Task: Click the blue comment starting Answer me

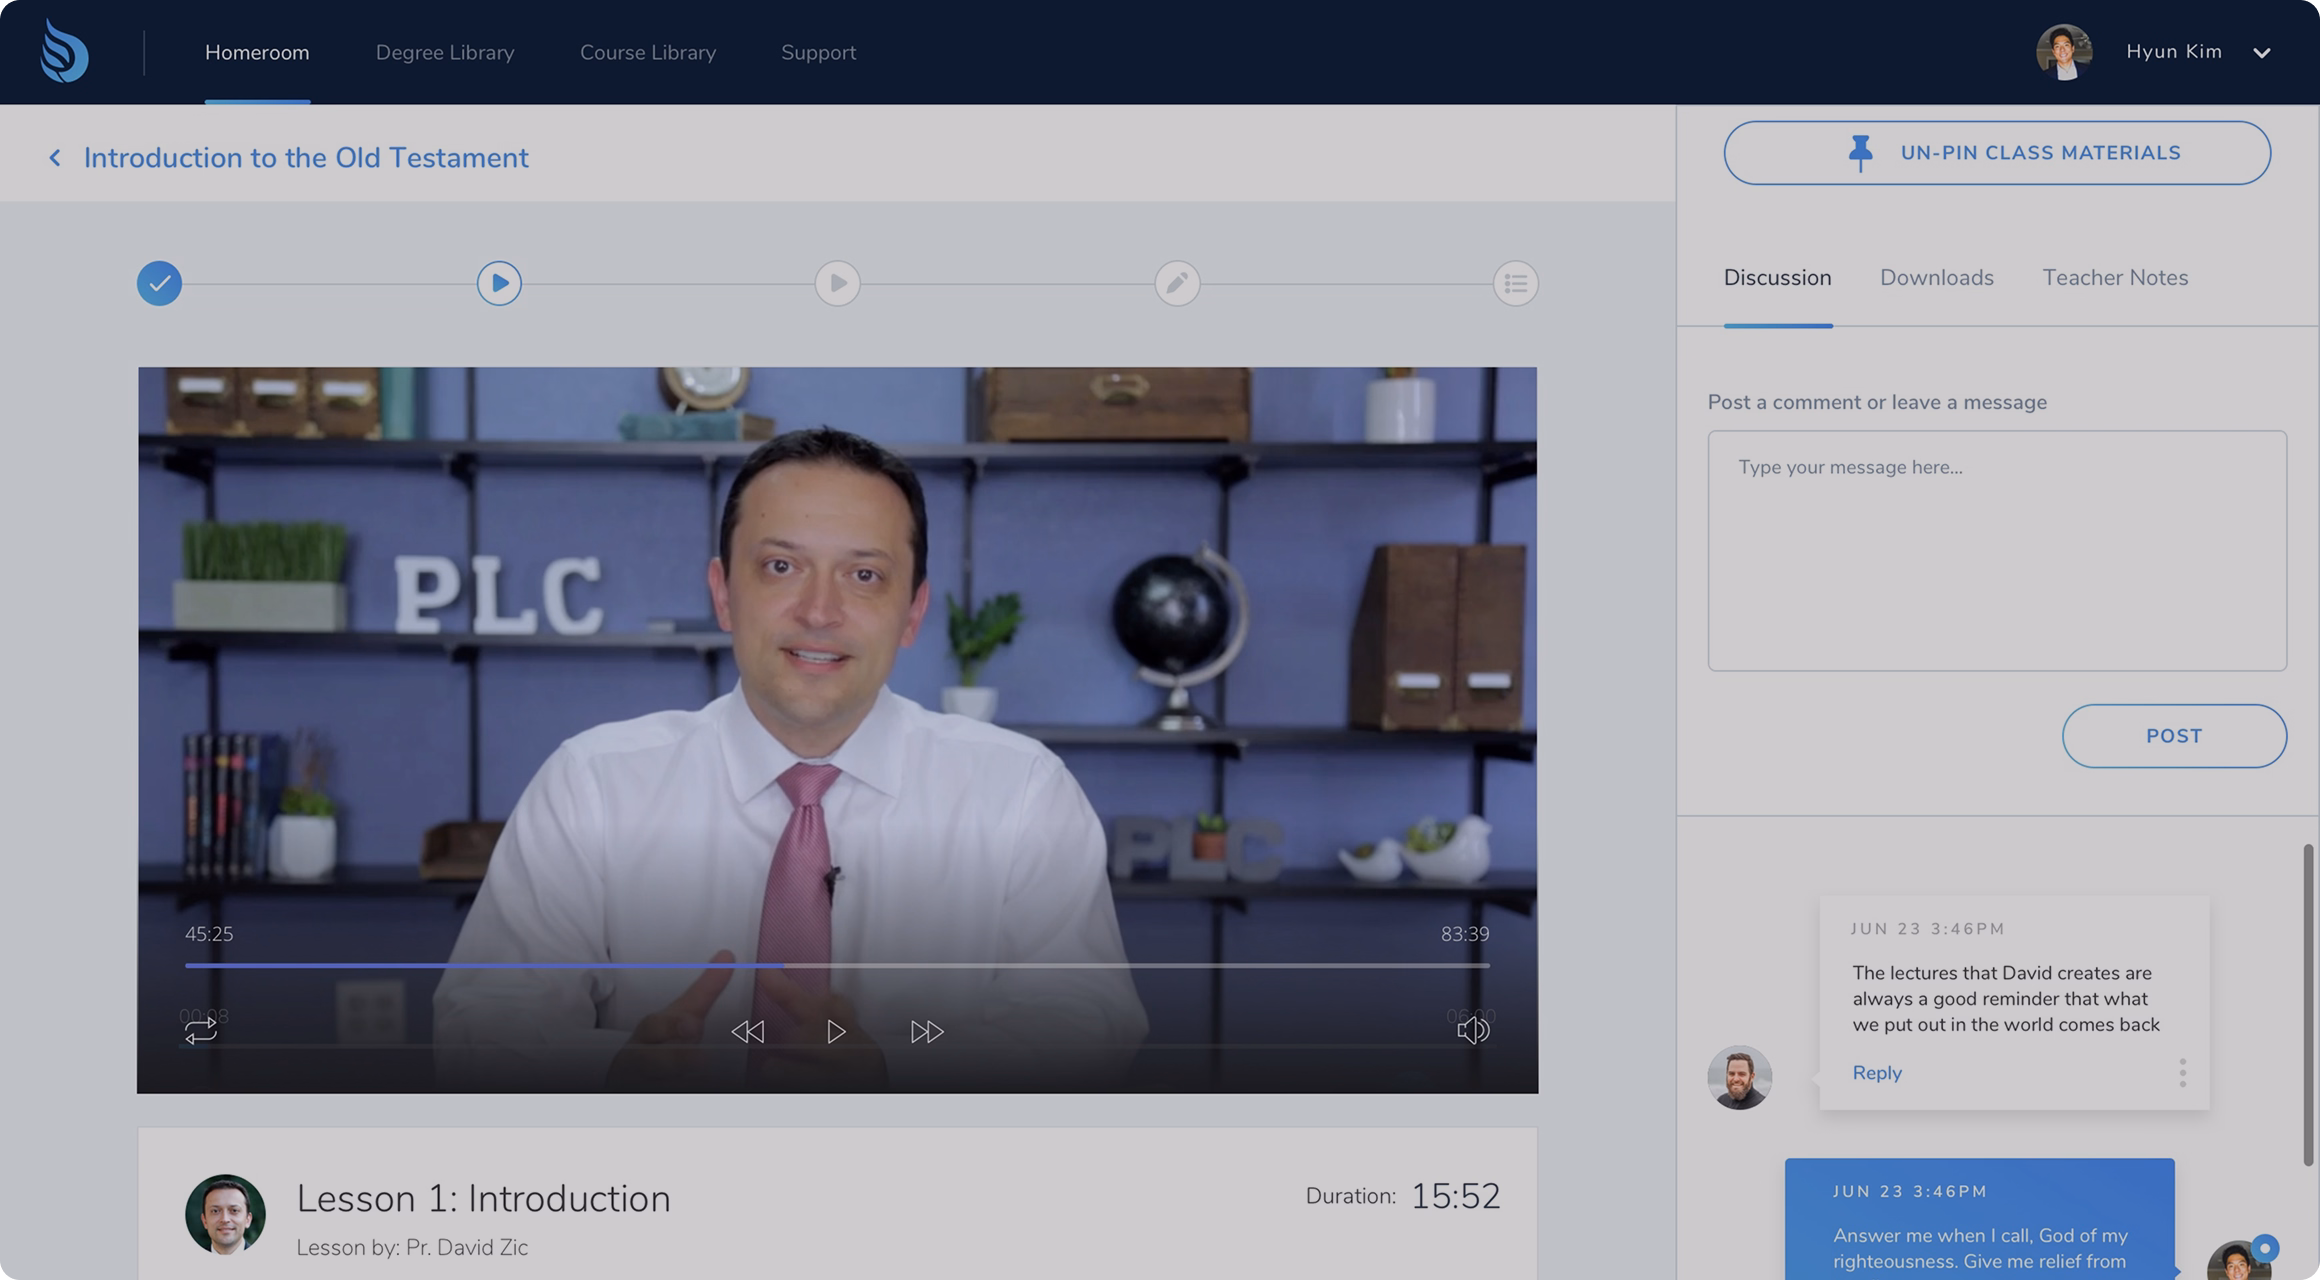Action: pos(1980,1219)
